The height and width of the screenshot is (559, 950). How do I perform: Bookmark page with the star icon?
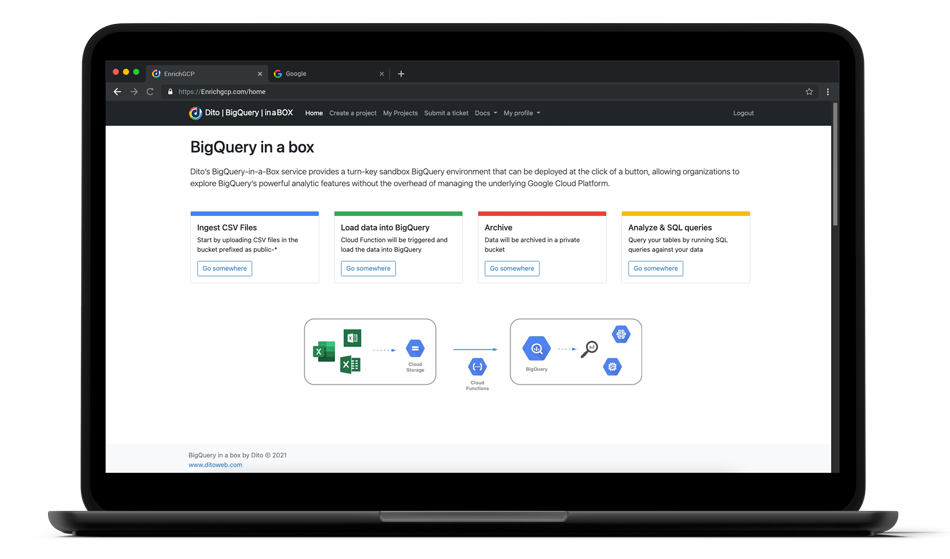coord(809,91)
